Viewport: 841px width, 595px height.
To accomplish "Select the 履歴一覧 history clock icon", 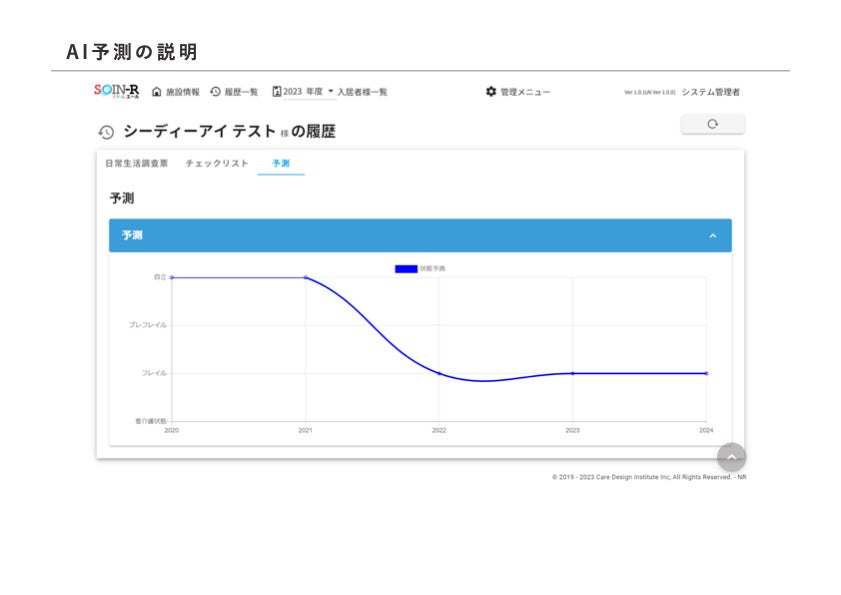I will [x=215, y=91].
